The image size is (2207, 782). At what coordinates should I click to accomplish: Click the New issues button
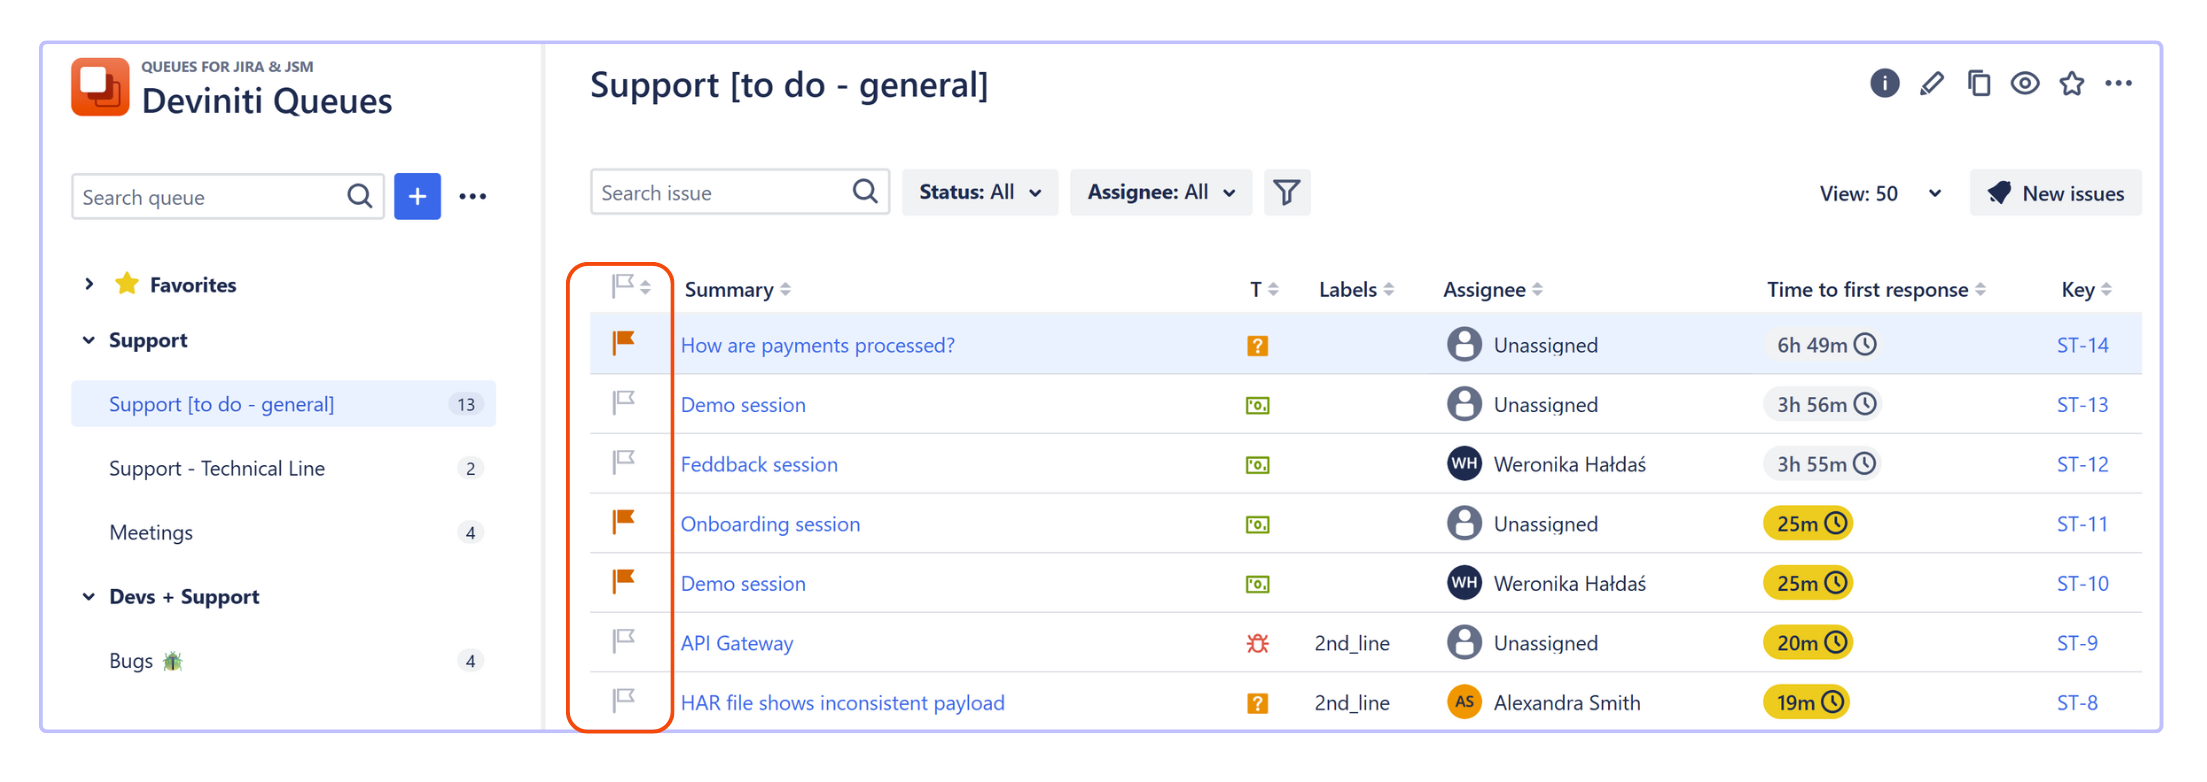[2056, 193]
